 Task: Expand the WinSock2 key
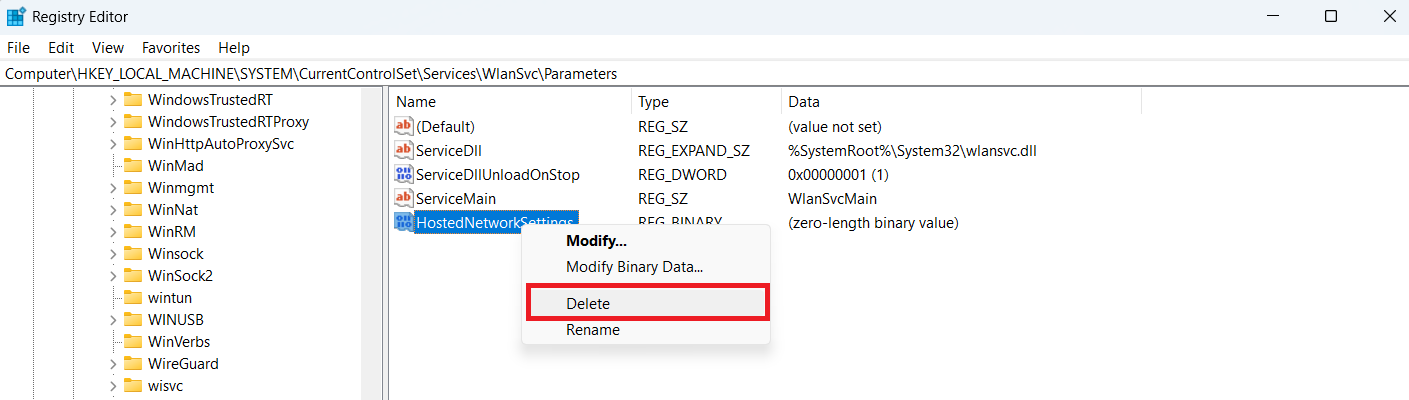click(x=112, y=276)
